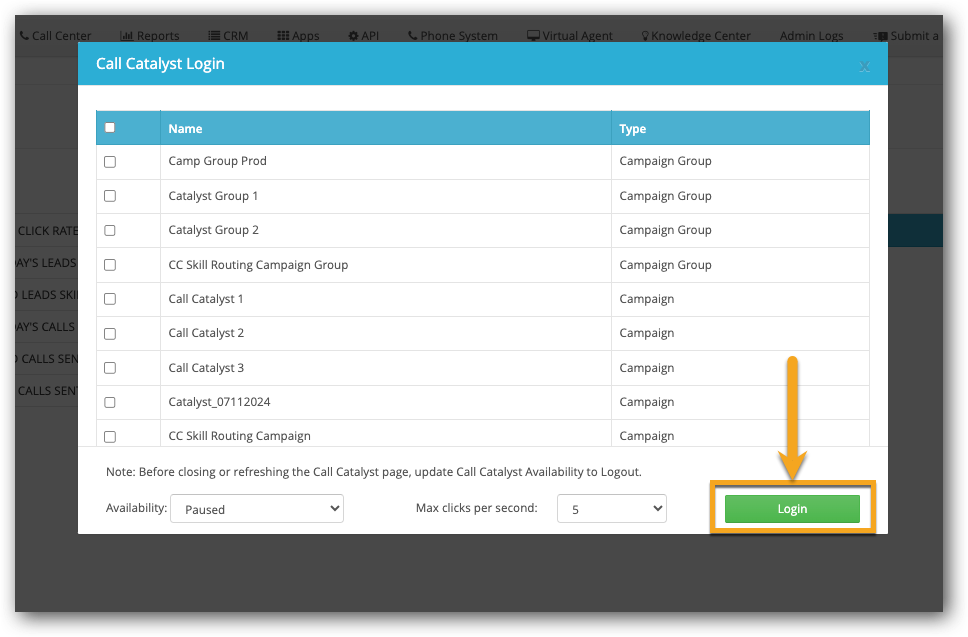Click the Camp Group Prod name cell
This screenshot has width=968, height=637.
click(x=386, y=162)
